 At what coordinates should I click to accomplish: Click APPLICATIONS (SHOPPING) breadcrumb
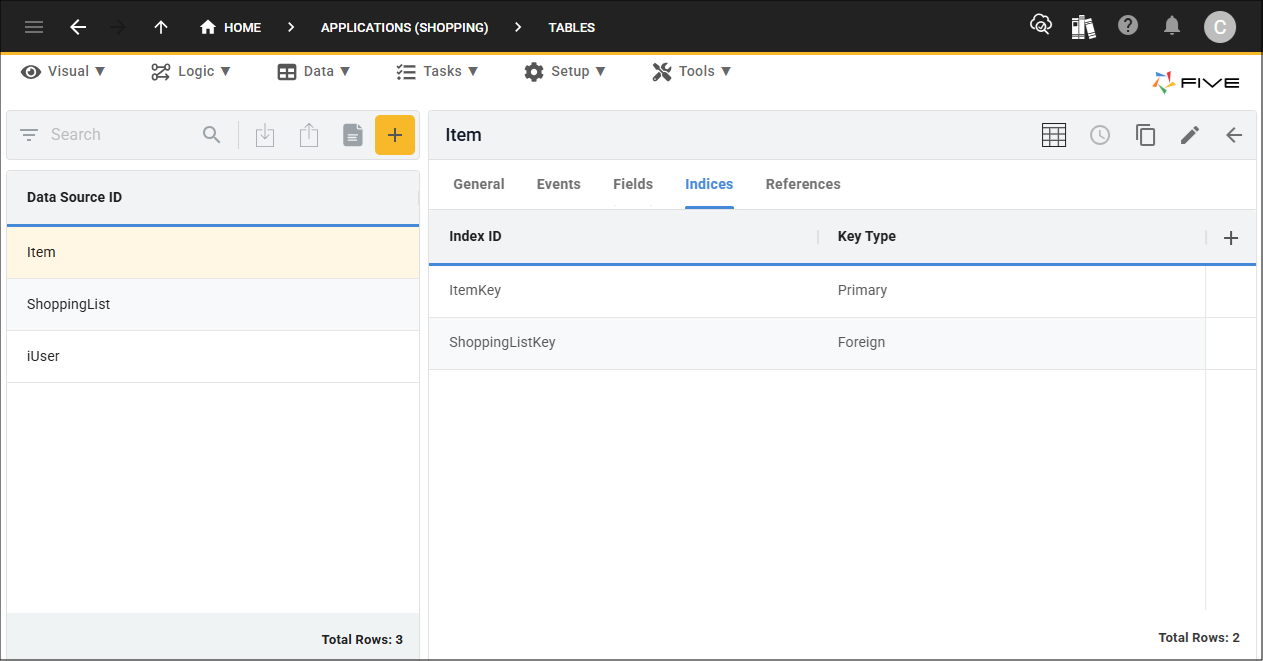[x=404, y=27]
